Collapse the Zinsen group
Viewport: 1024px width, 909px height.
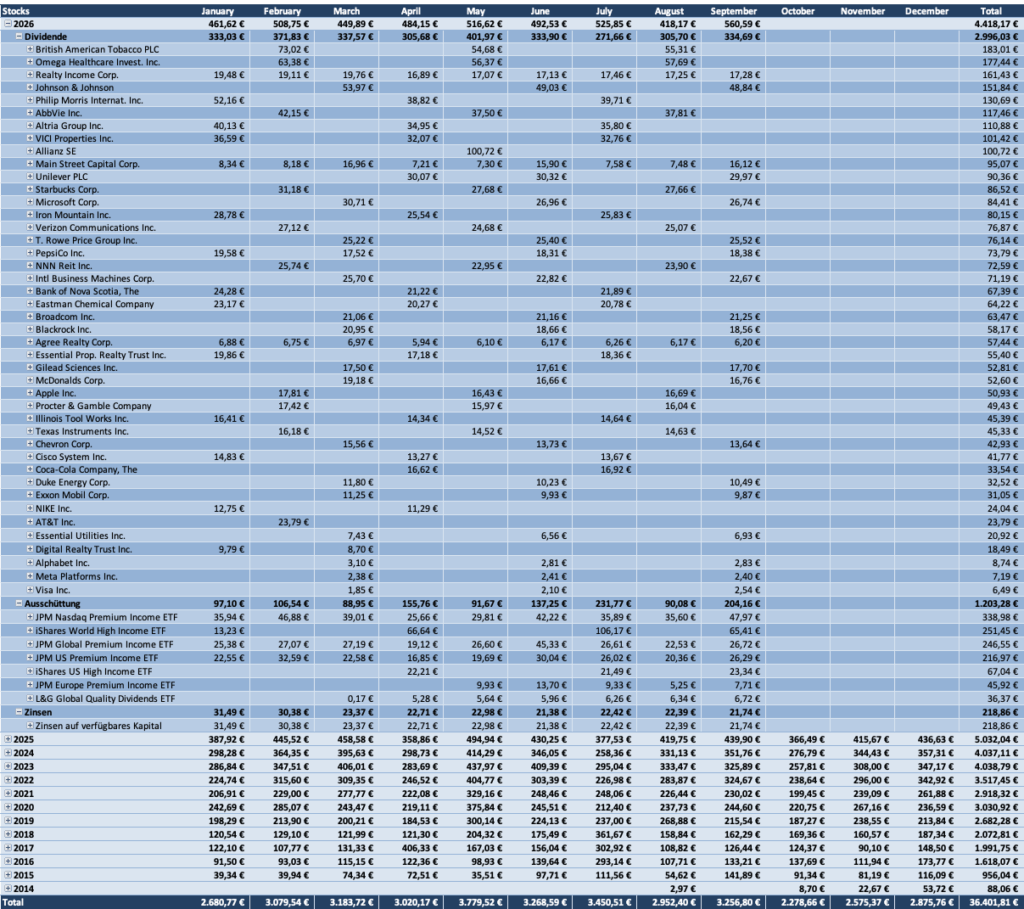[19, 712]
